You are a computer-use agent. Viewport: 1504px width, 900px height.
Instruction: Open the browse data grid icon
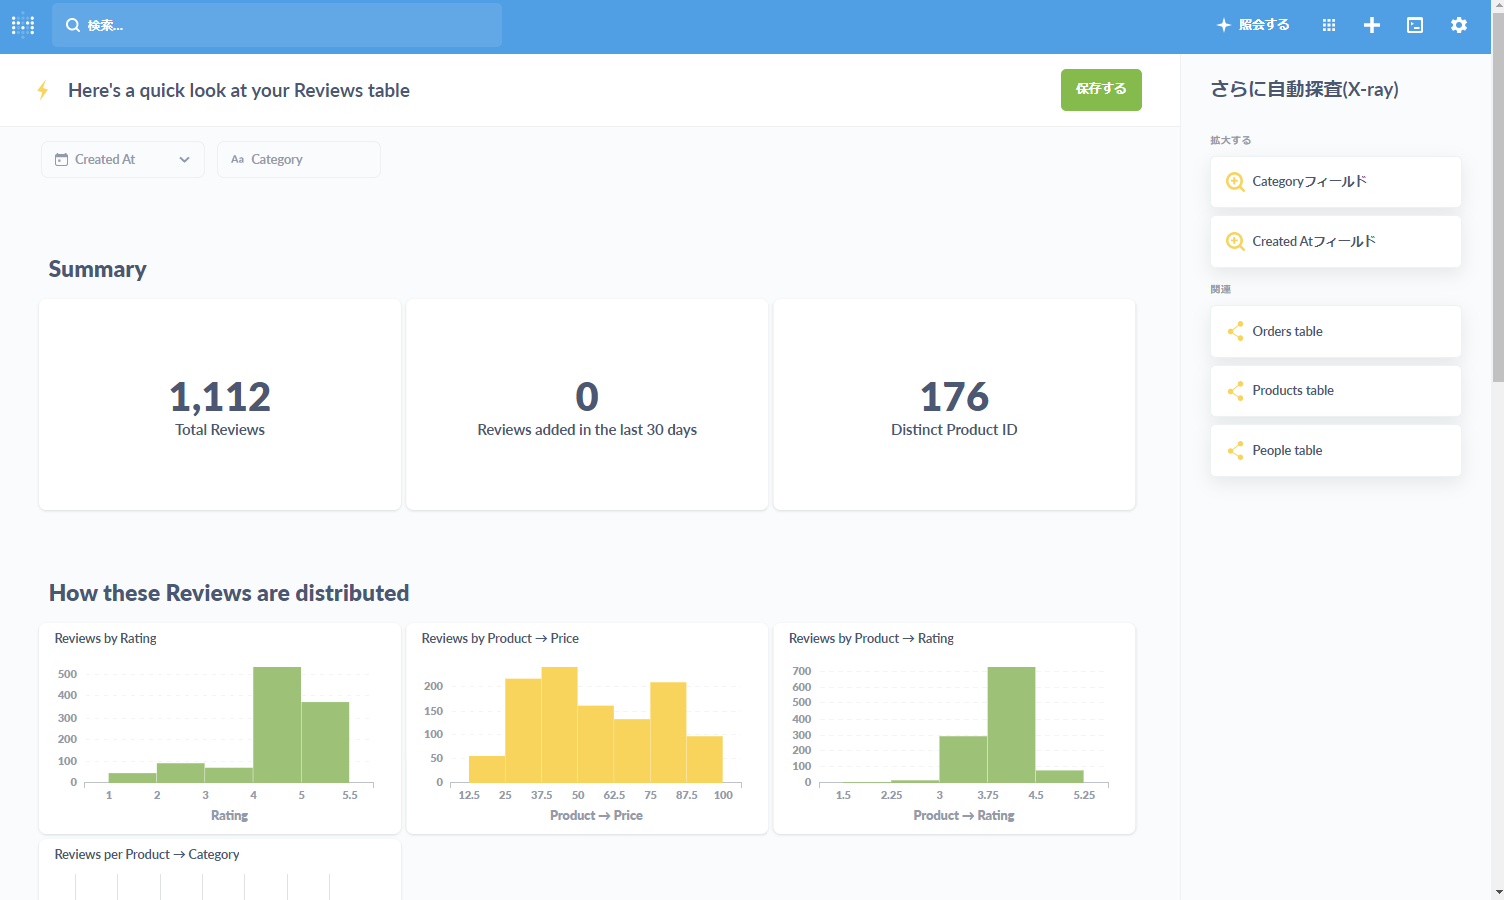tap(1329, 25)
